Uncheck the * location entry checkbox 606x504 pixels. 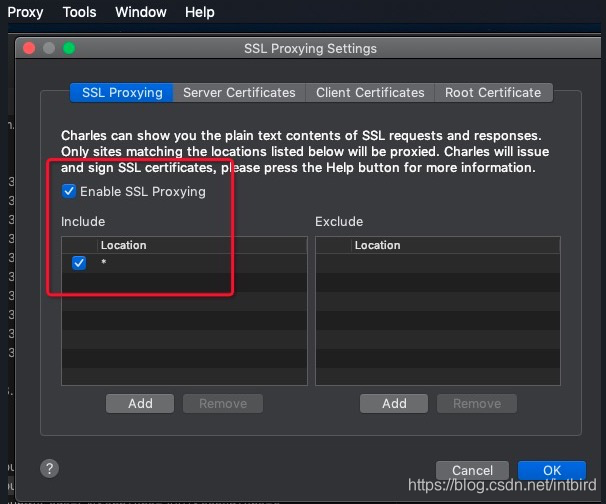point(79,263)
